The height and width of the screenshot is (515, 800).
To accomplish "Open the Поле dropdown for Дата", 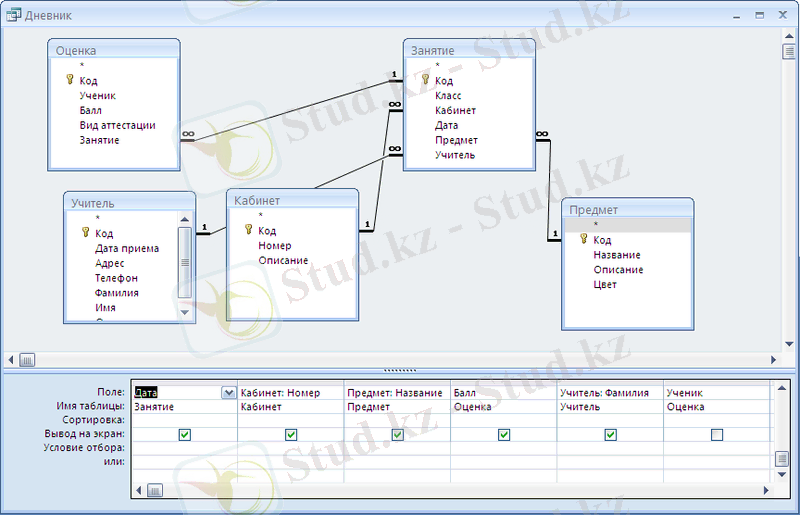I will (x=229, y=393).
